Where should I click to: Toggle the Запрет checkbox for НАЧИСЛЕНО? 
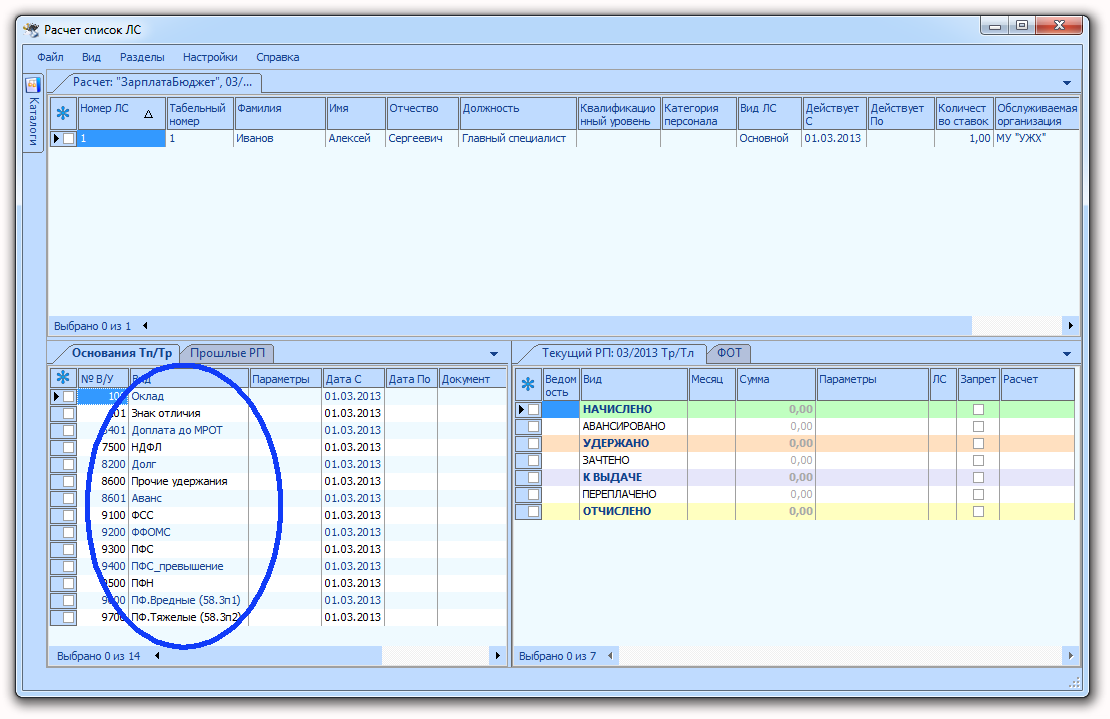[978, 409]
